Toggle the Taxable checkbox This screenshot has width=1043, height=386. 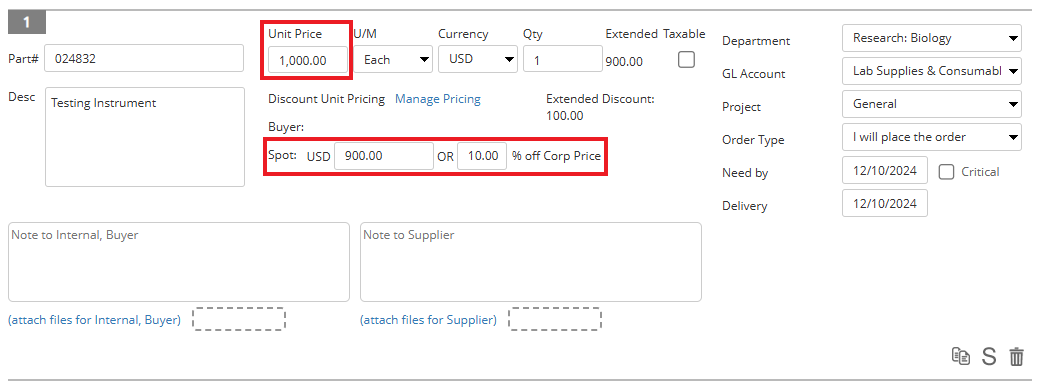coord(686,59)
